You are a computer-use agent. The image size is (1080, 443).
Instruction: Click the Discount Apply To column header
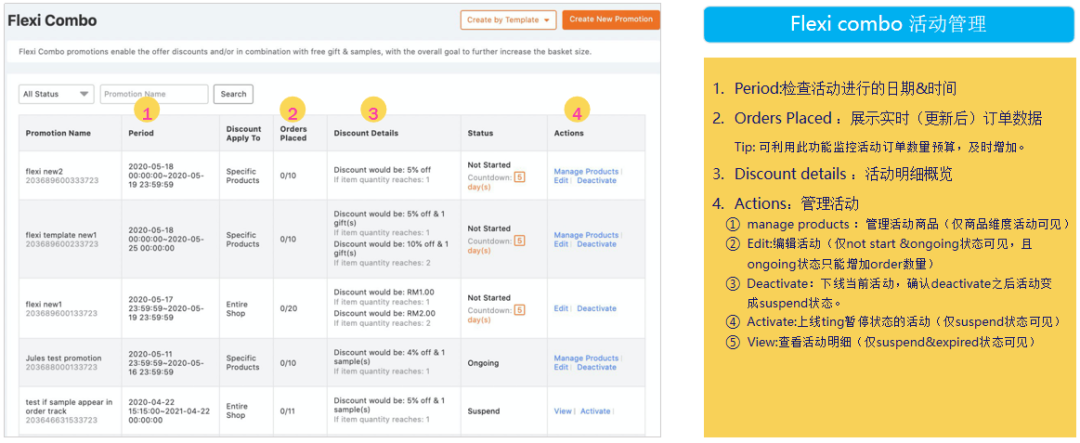244,133
